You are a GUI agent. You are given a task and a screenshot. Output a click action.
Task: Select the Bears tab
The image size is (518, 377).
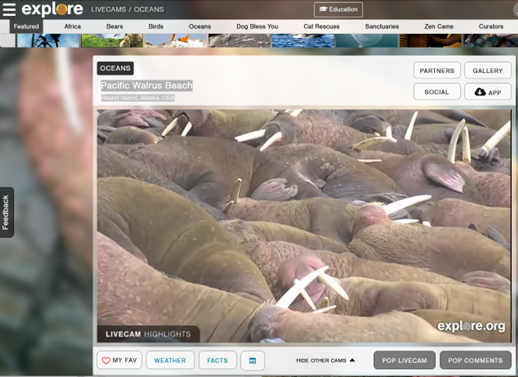(x=115, y=26)
